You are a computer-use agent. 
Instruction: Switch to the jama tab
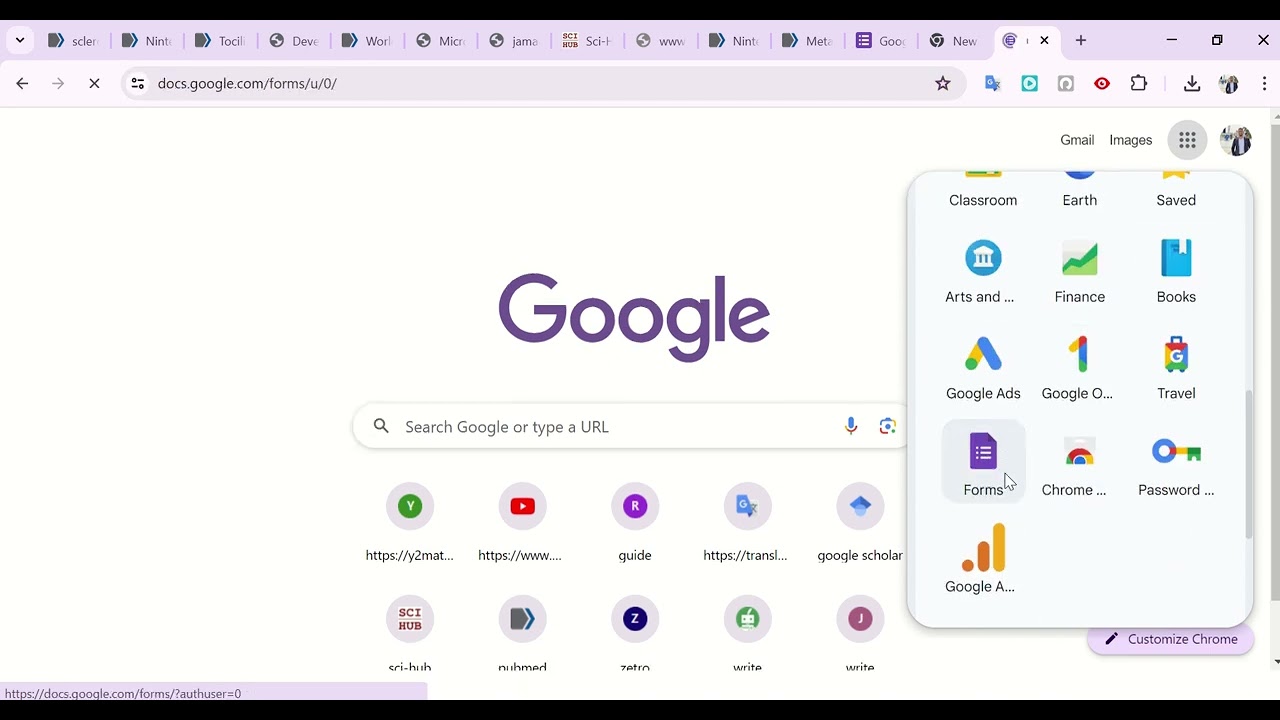coord(514,41)
